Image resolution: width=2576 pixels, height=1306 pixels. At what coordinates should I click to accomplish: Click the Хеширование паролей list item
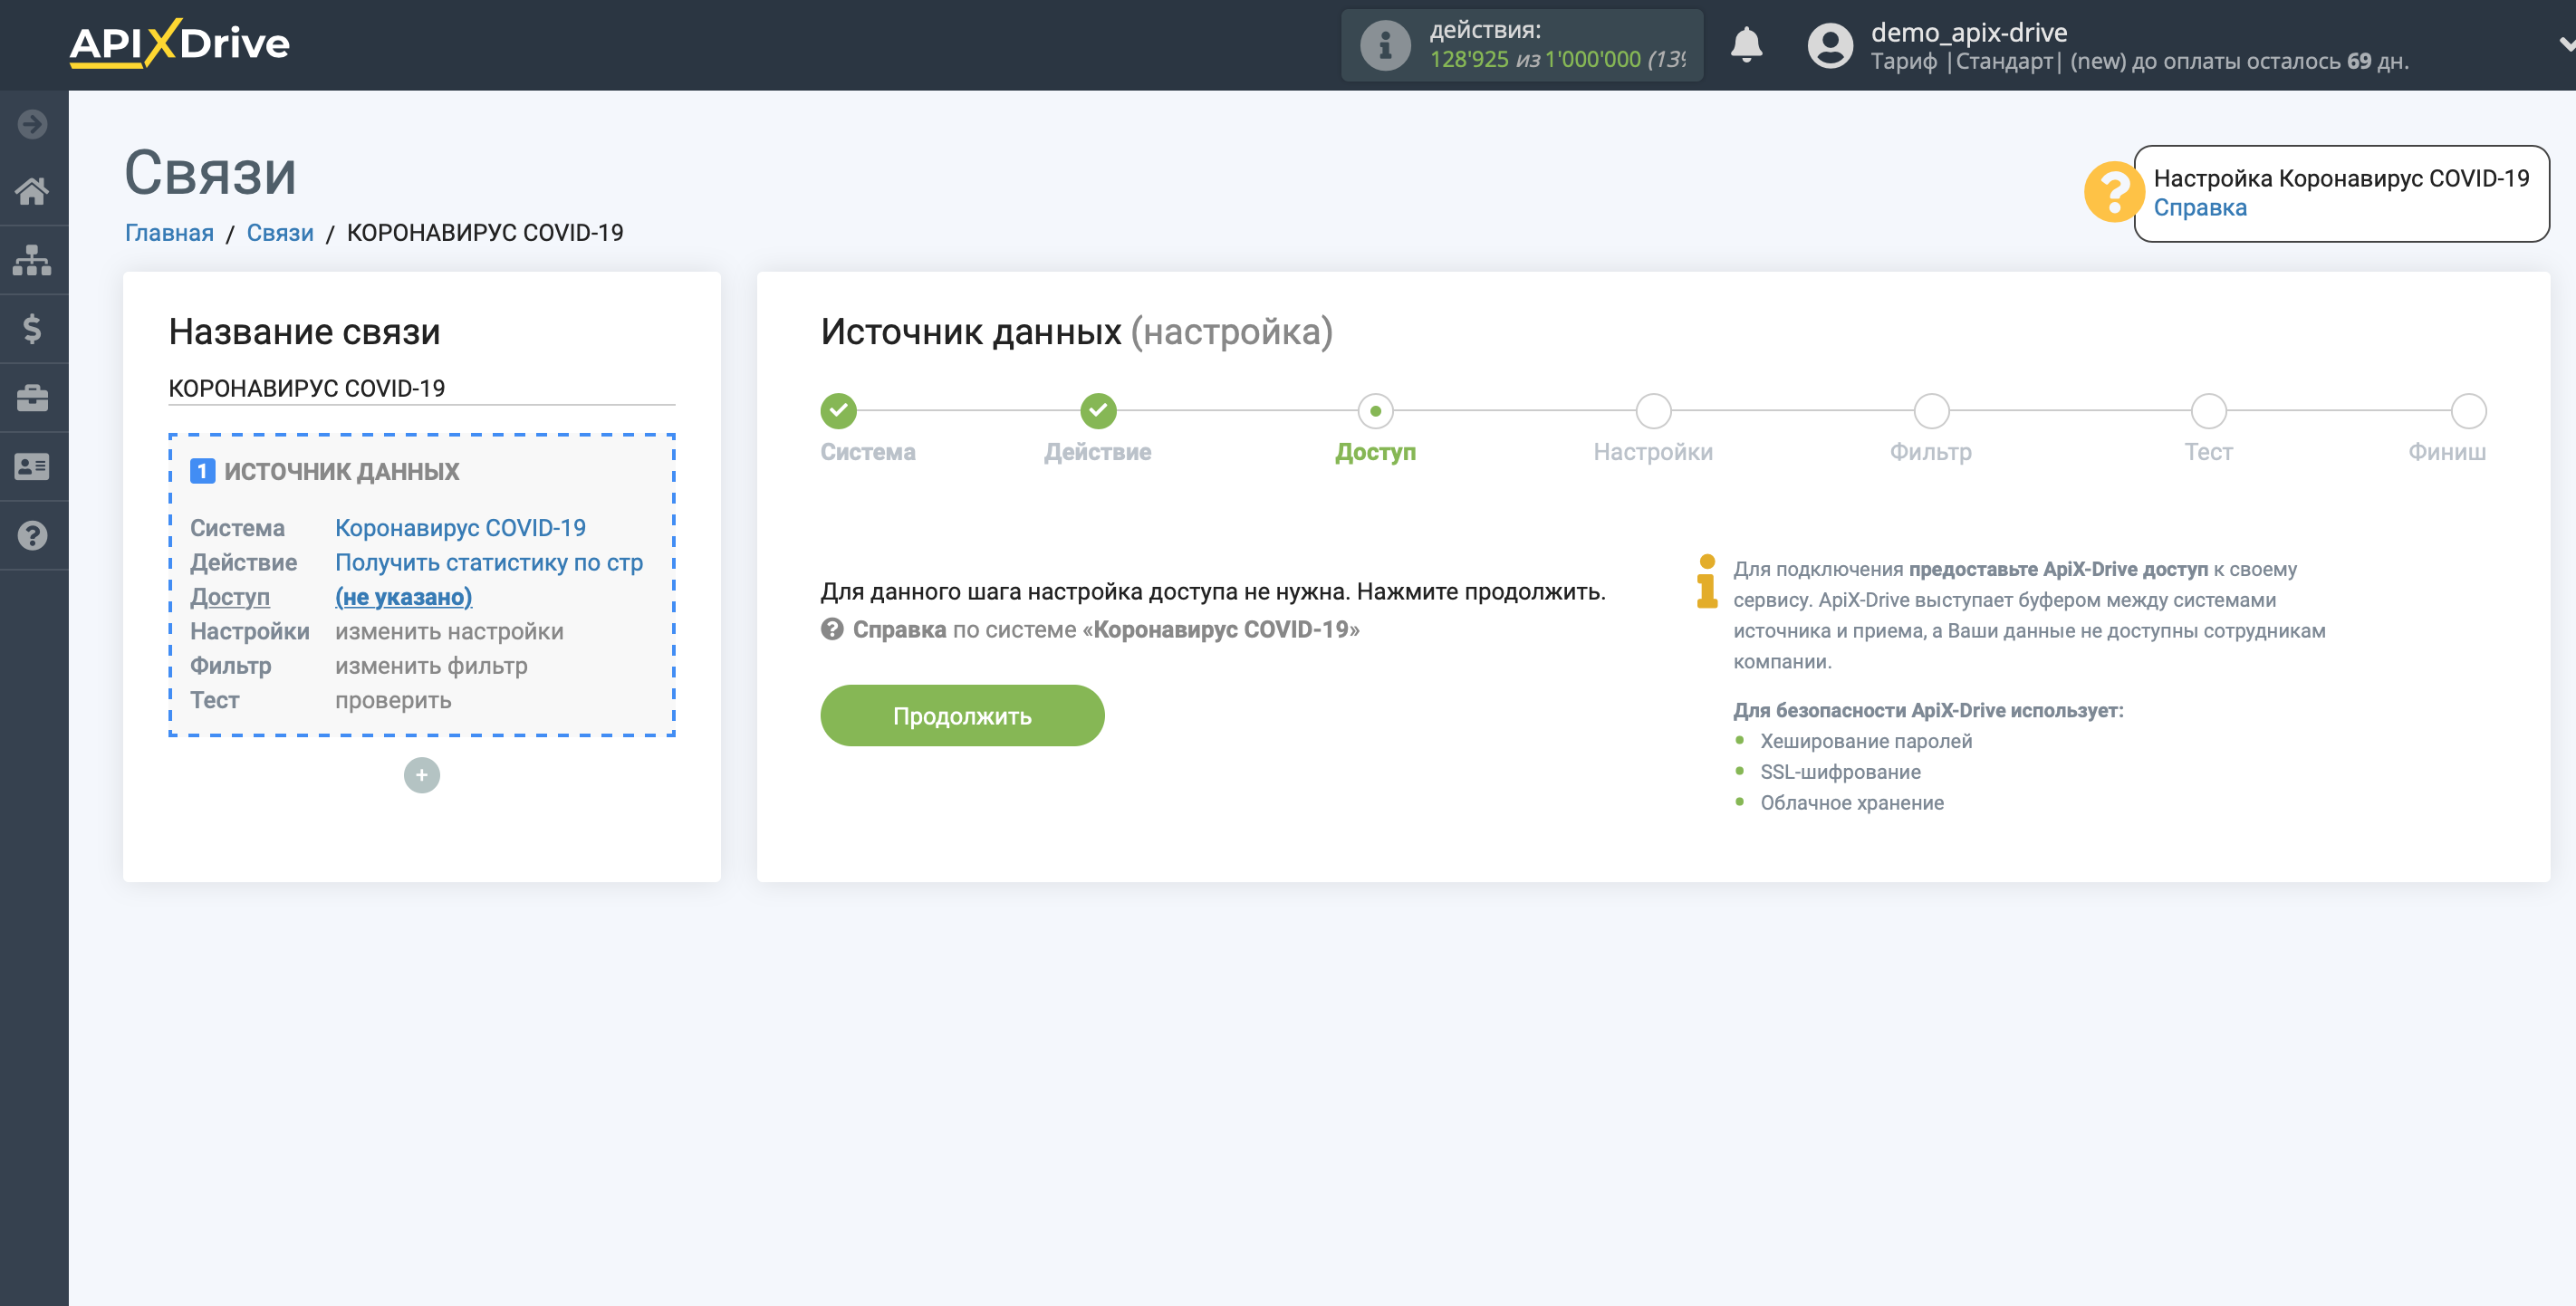point(1866,741)
